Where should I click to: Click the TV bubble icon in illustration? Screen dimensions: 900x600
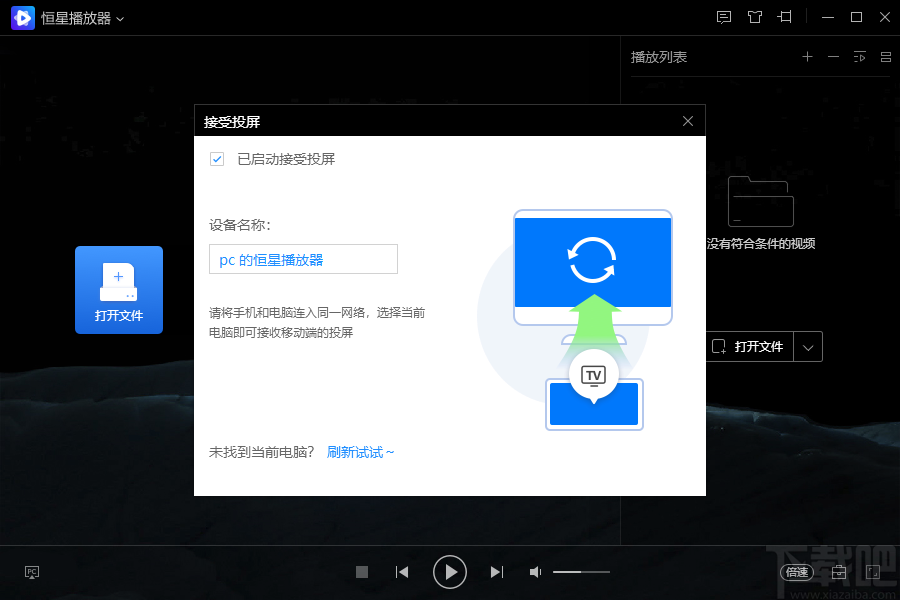pyautogui.click(x=593, y=376)
